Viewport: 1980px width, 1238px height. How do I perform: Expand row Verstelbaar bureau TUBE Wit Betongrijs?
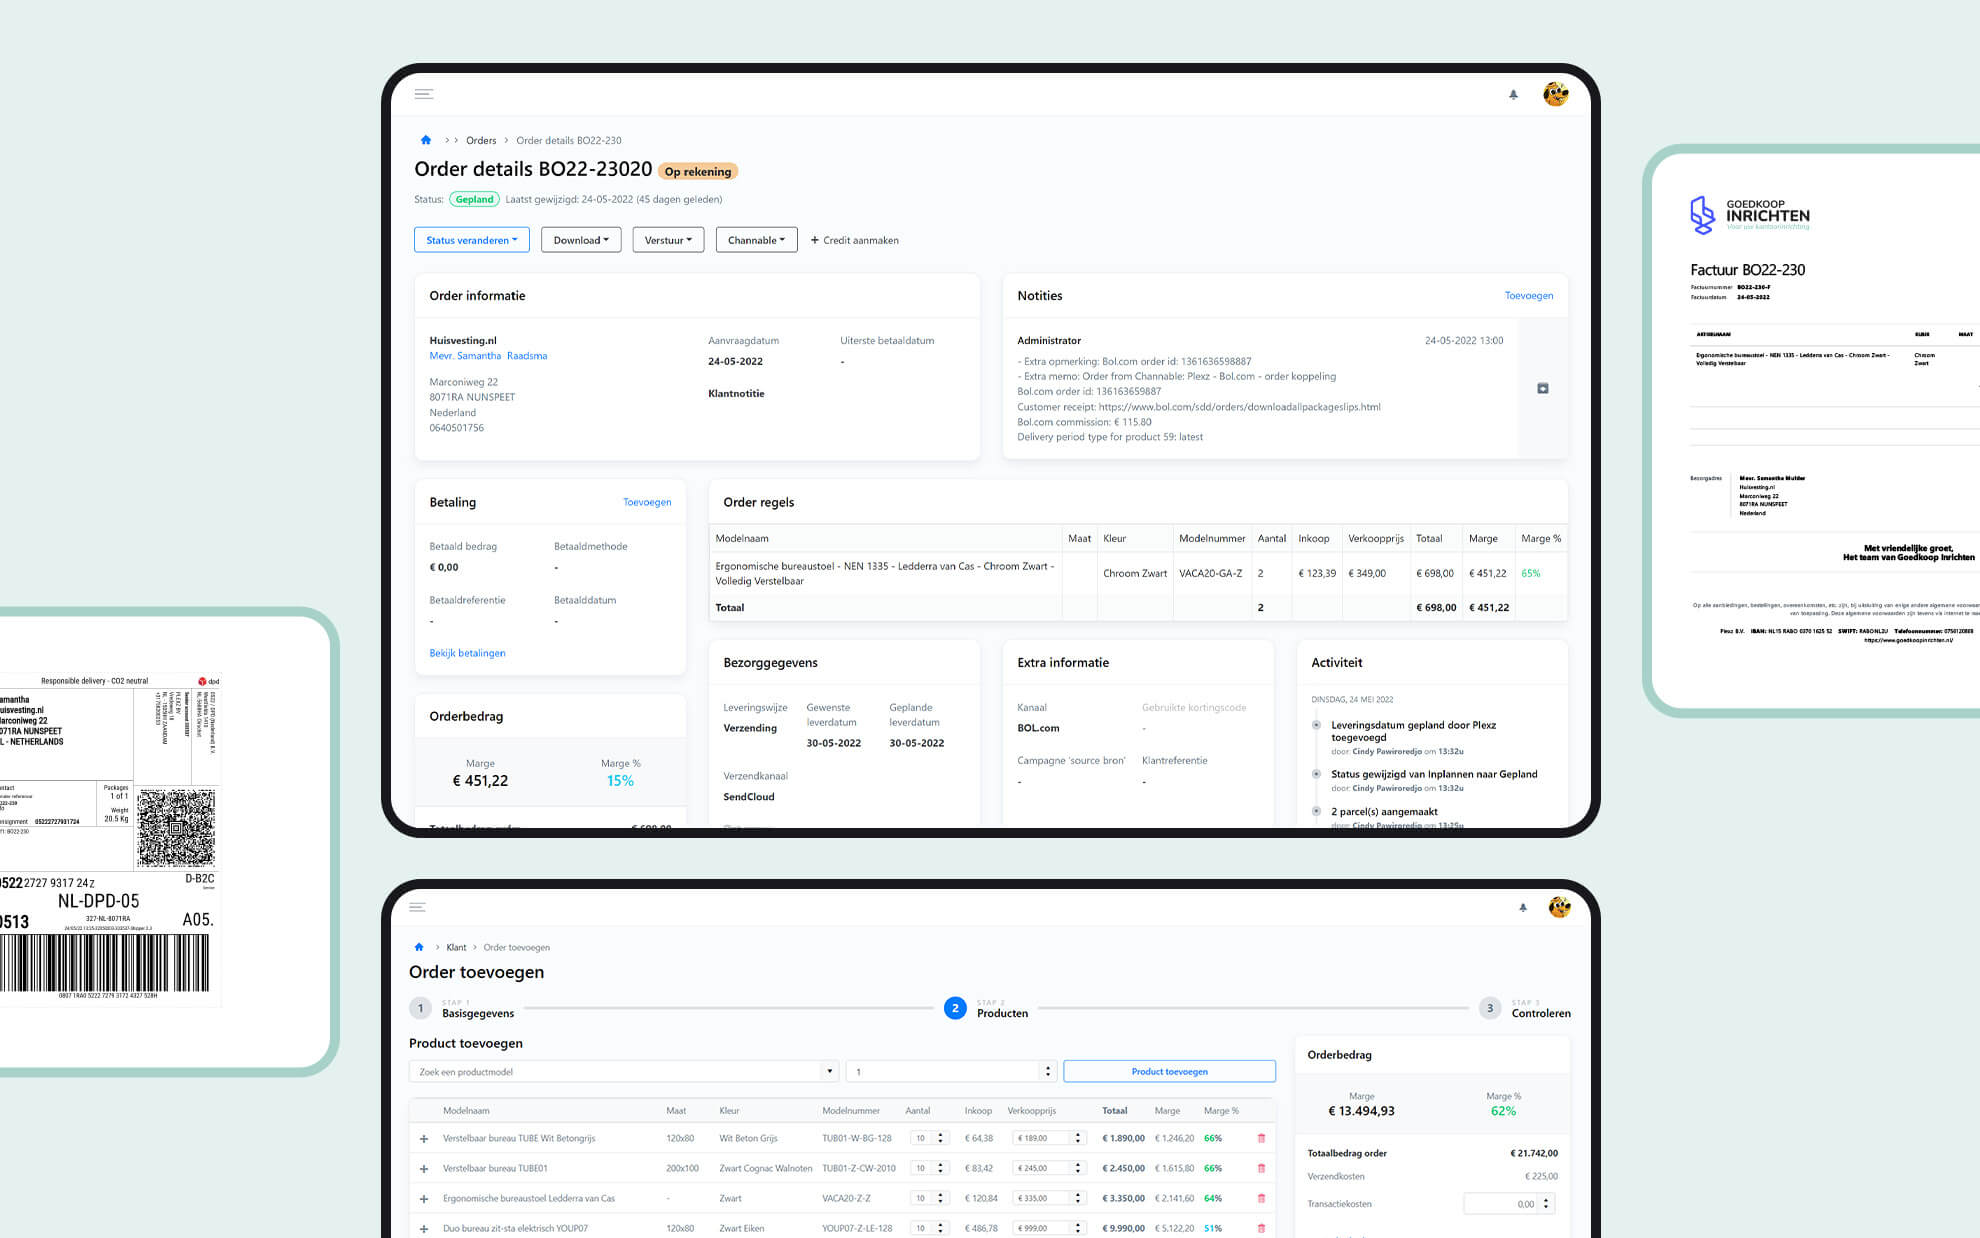pyautogui.click(x=424, y=1139)
